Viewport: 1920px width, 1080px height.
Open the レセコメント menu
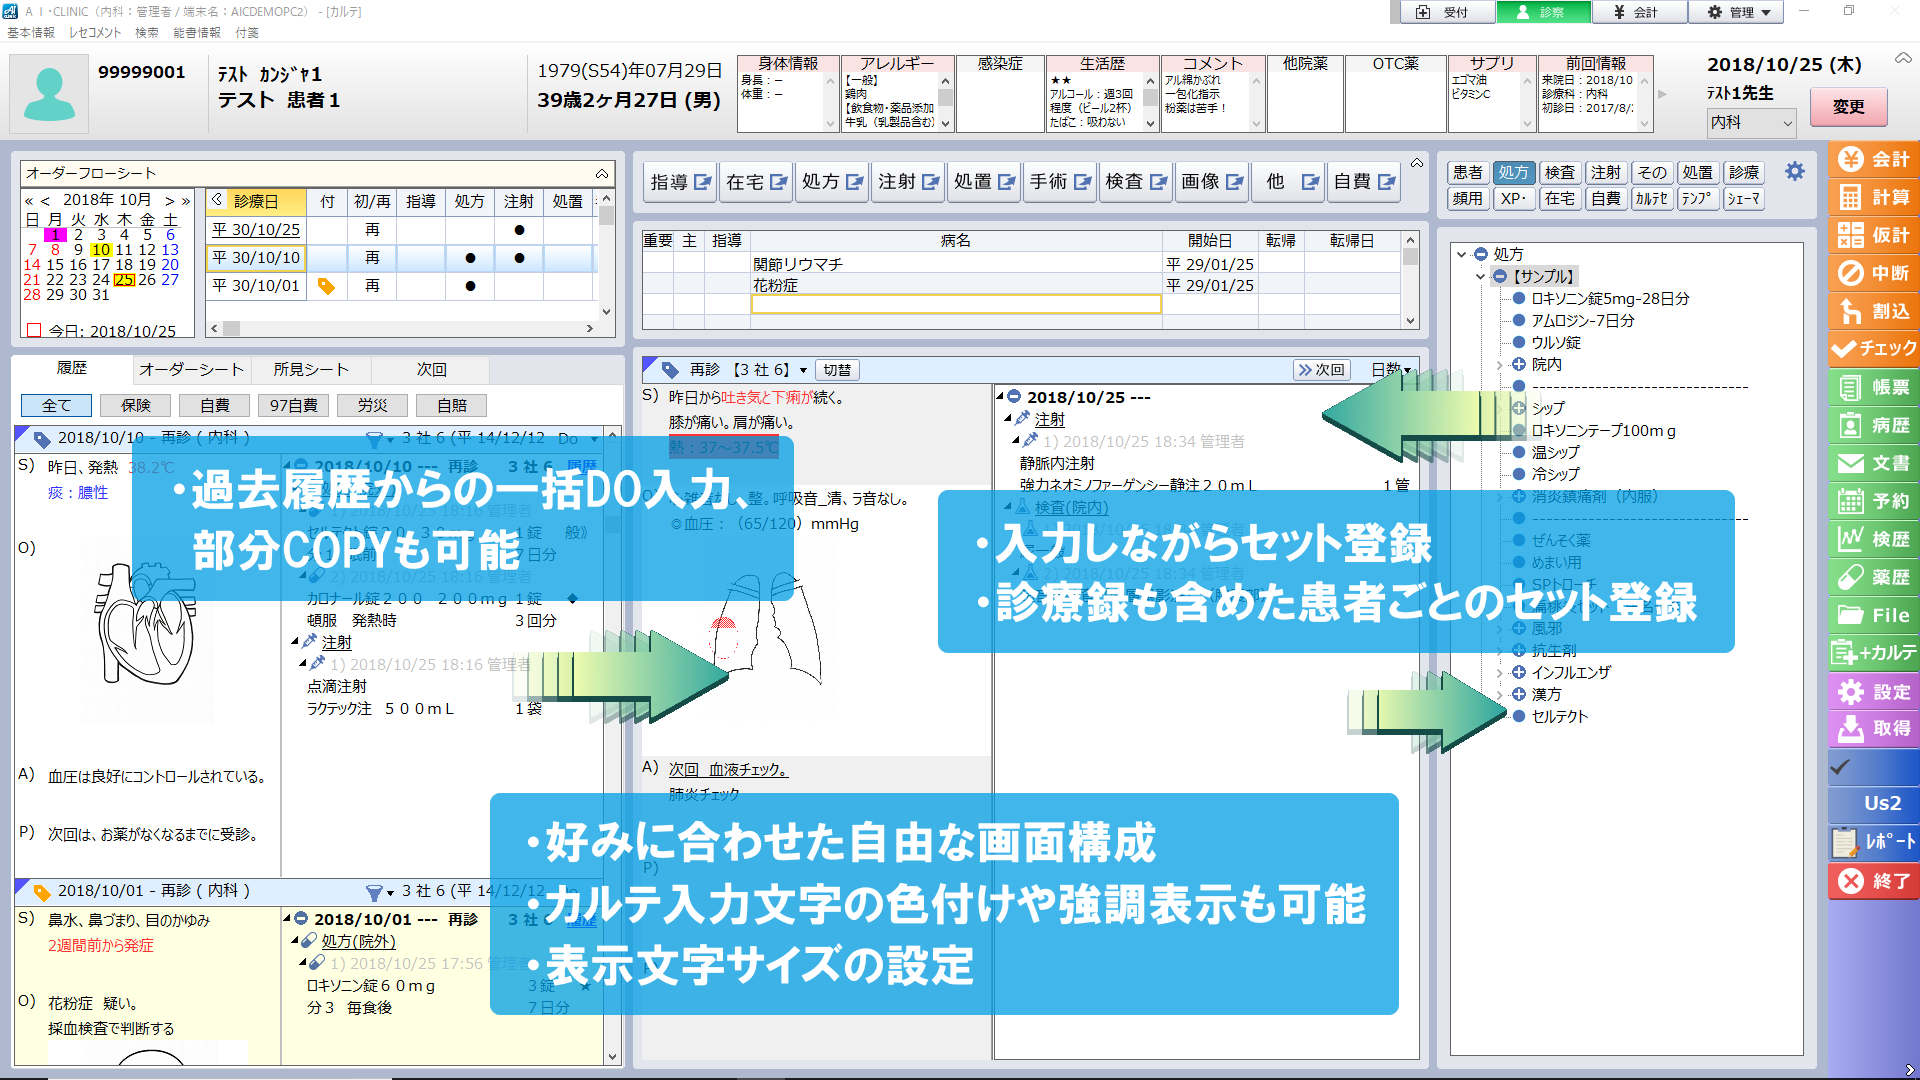[95, 33]
